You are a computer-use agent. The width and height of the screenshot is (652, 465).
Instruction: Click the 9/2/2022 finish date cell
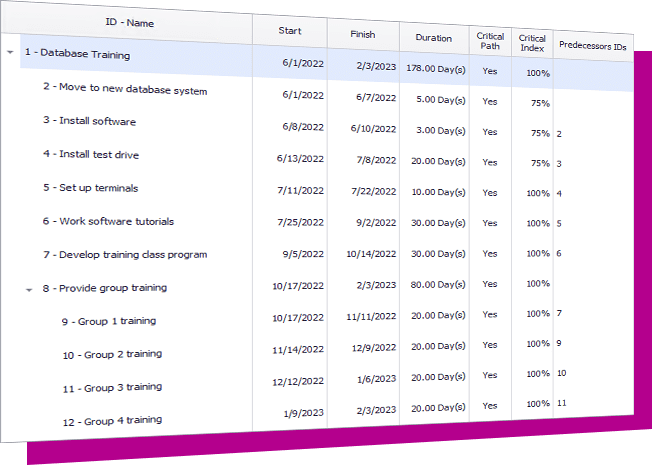[376, 223]
